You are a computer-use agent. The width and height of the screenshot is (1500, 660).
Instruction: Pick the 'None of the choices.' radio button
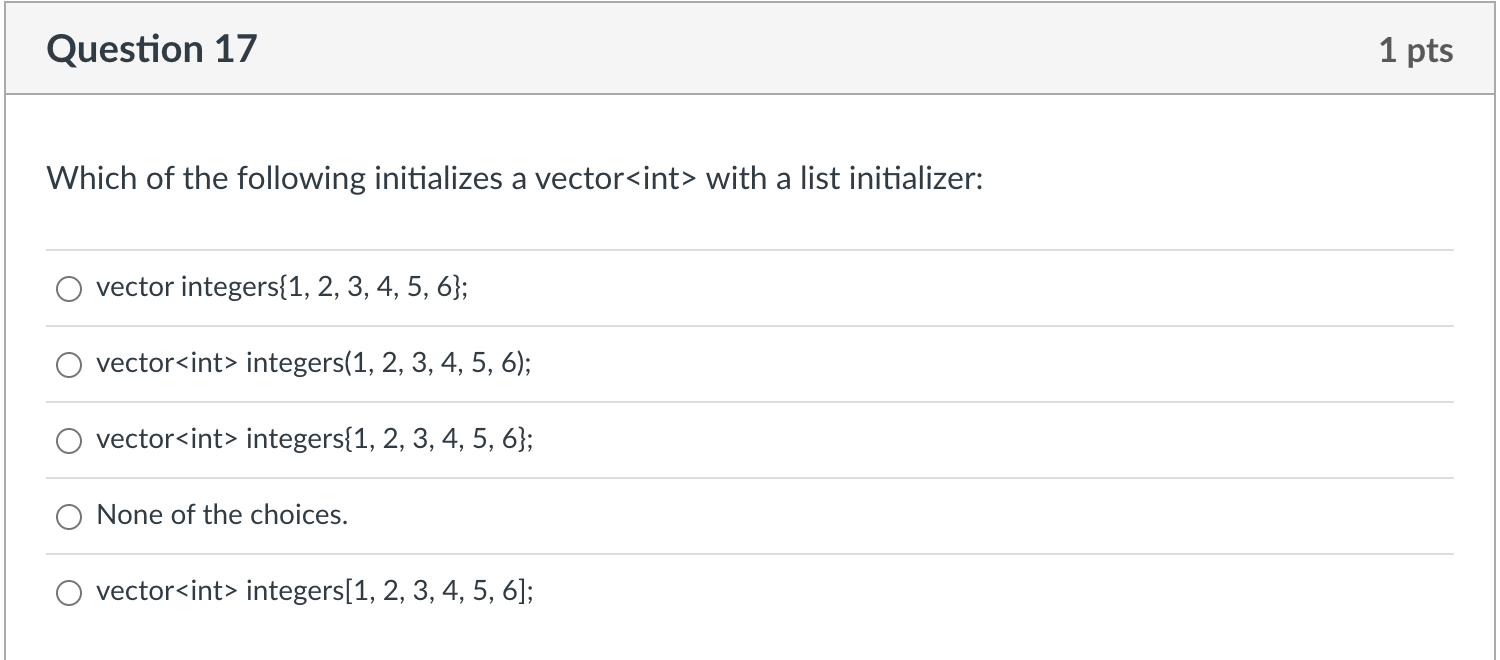tap(69, 517)
